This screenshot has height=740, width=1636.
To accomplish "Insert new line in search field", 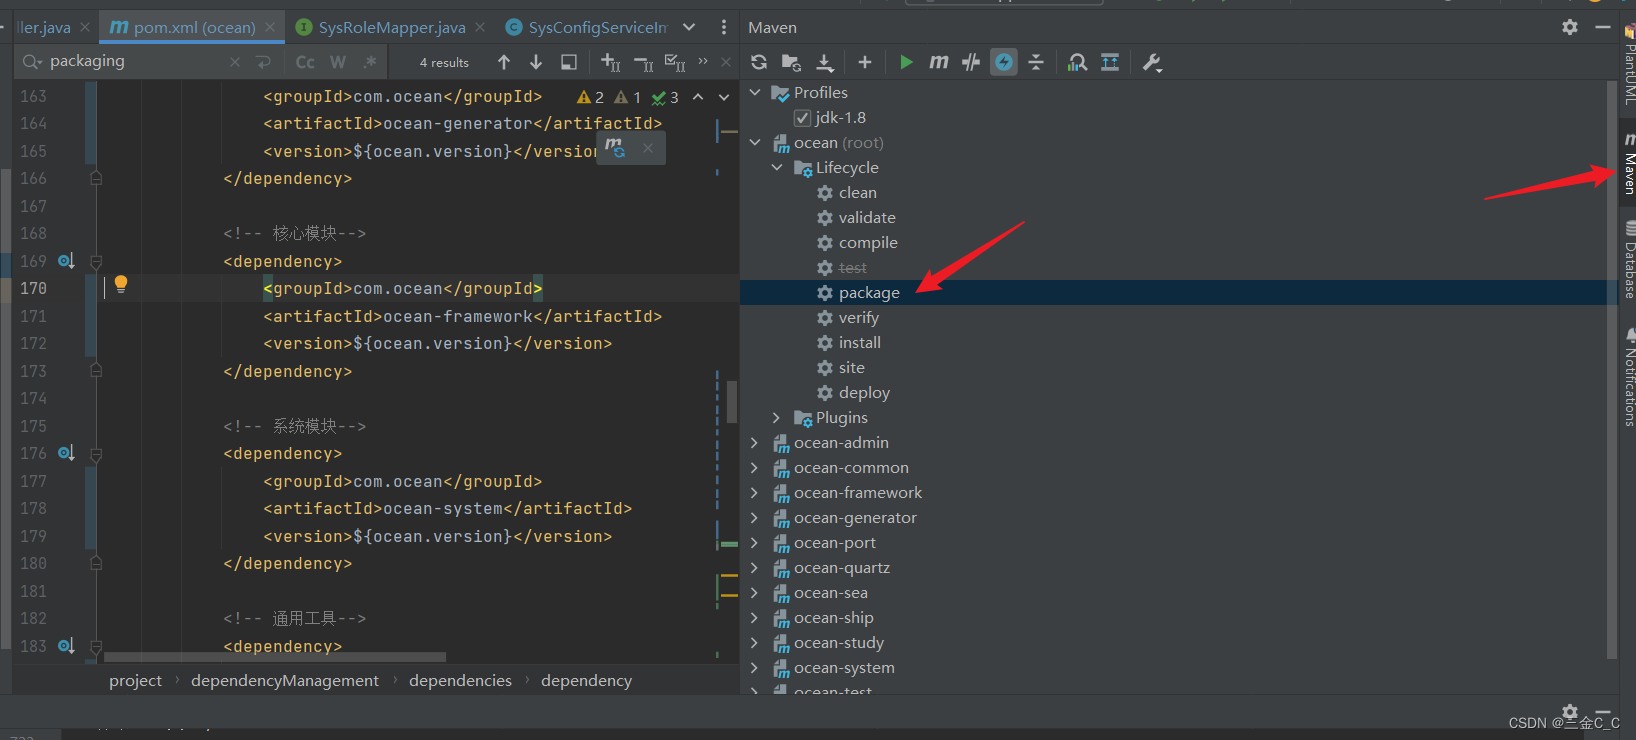I will click(x=264, y=62).
